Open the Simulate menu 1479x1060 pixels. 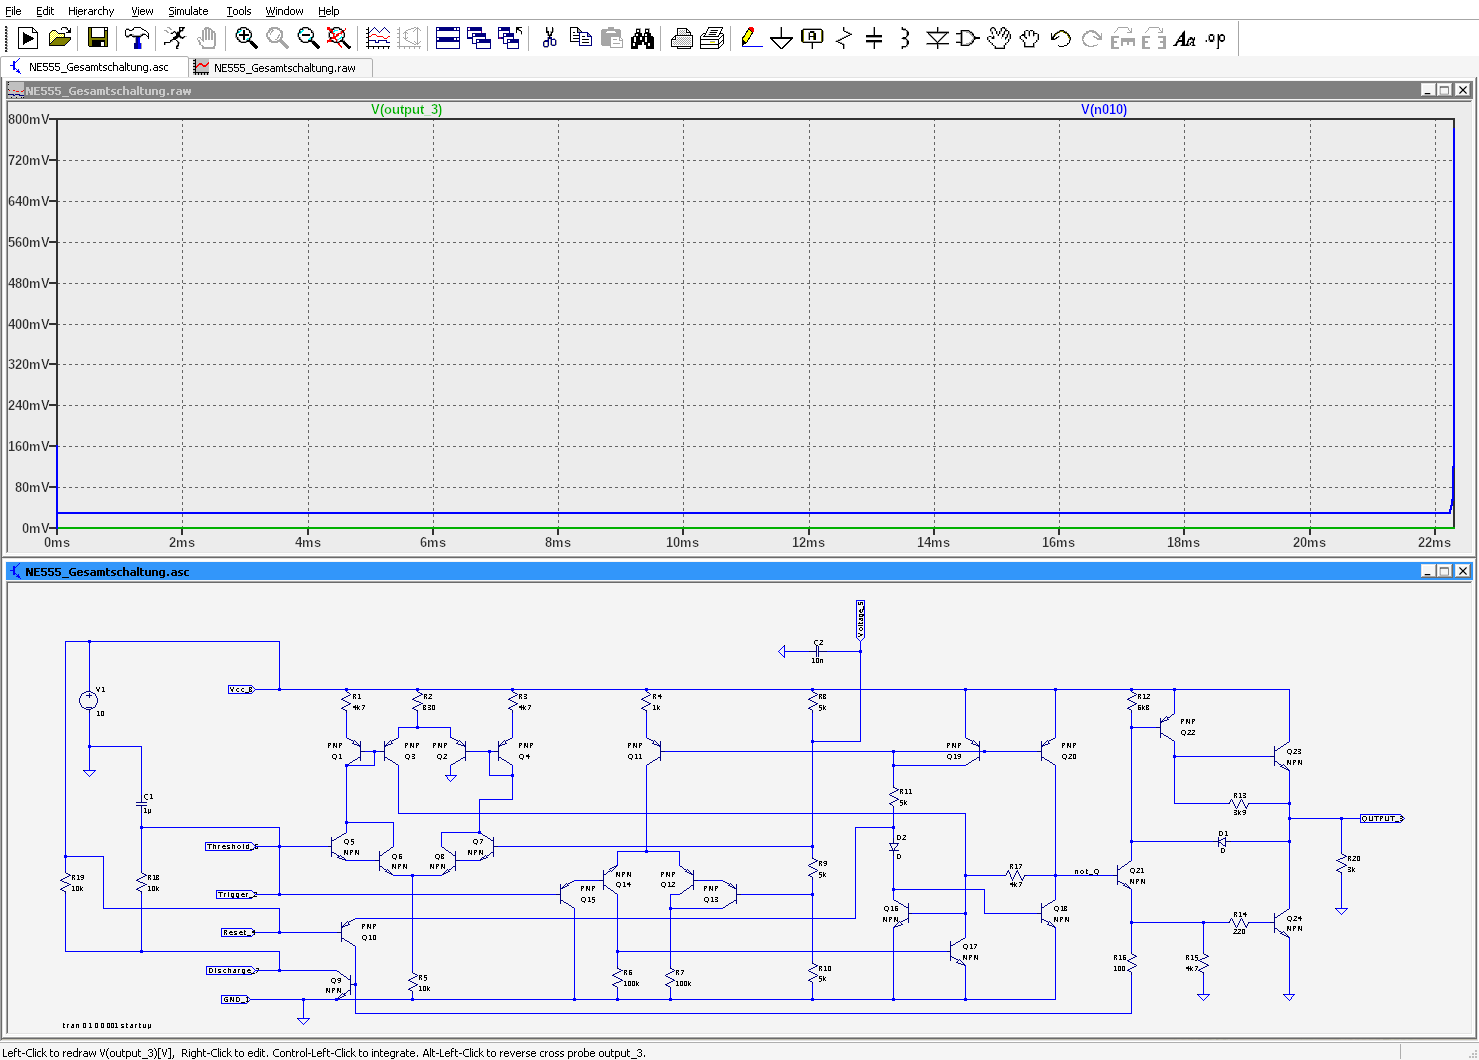(x=188, y=11)
